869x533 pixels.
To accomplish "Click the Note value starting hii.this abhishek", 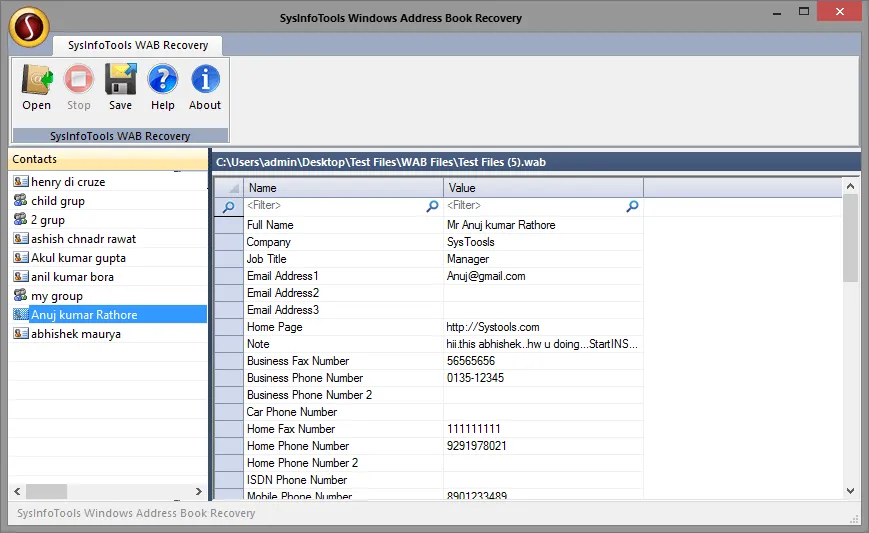I will [542, 344].
